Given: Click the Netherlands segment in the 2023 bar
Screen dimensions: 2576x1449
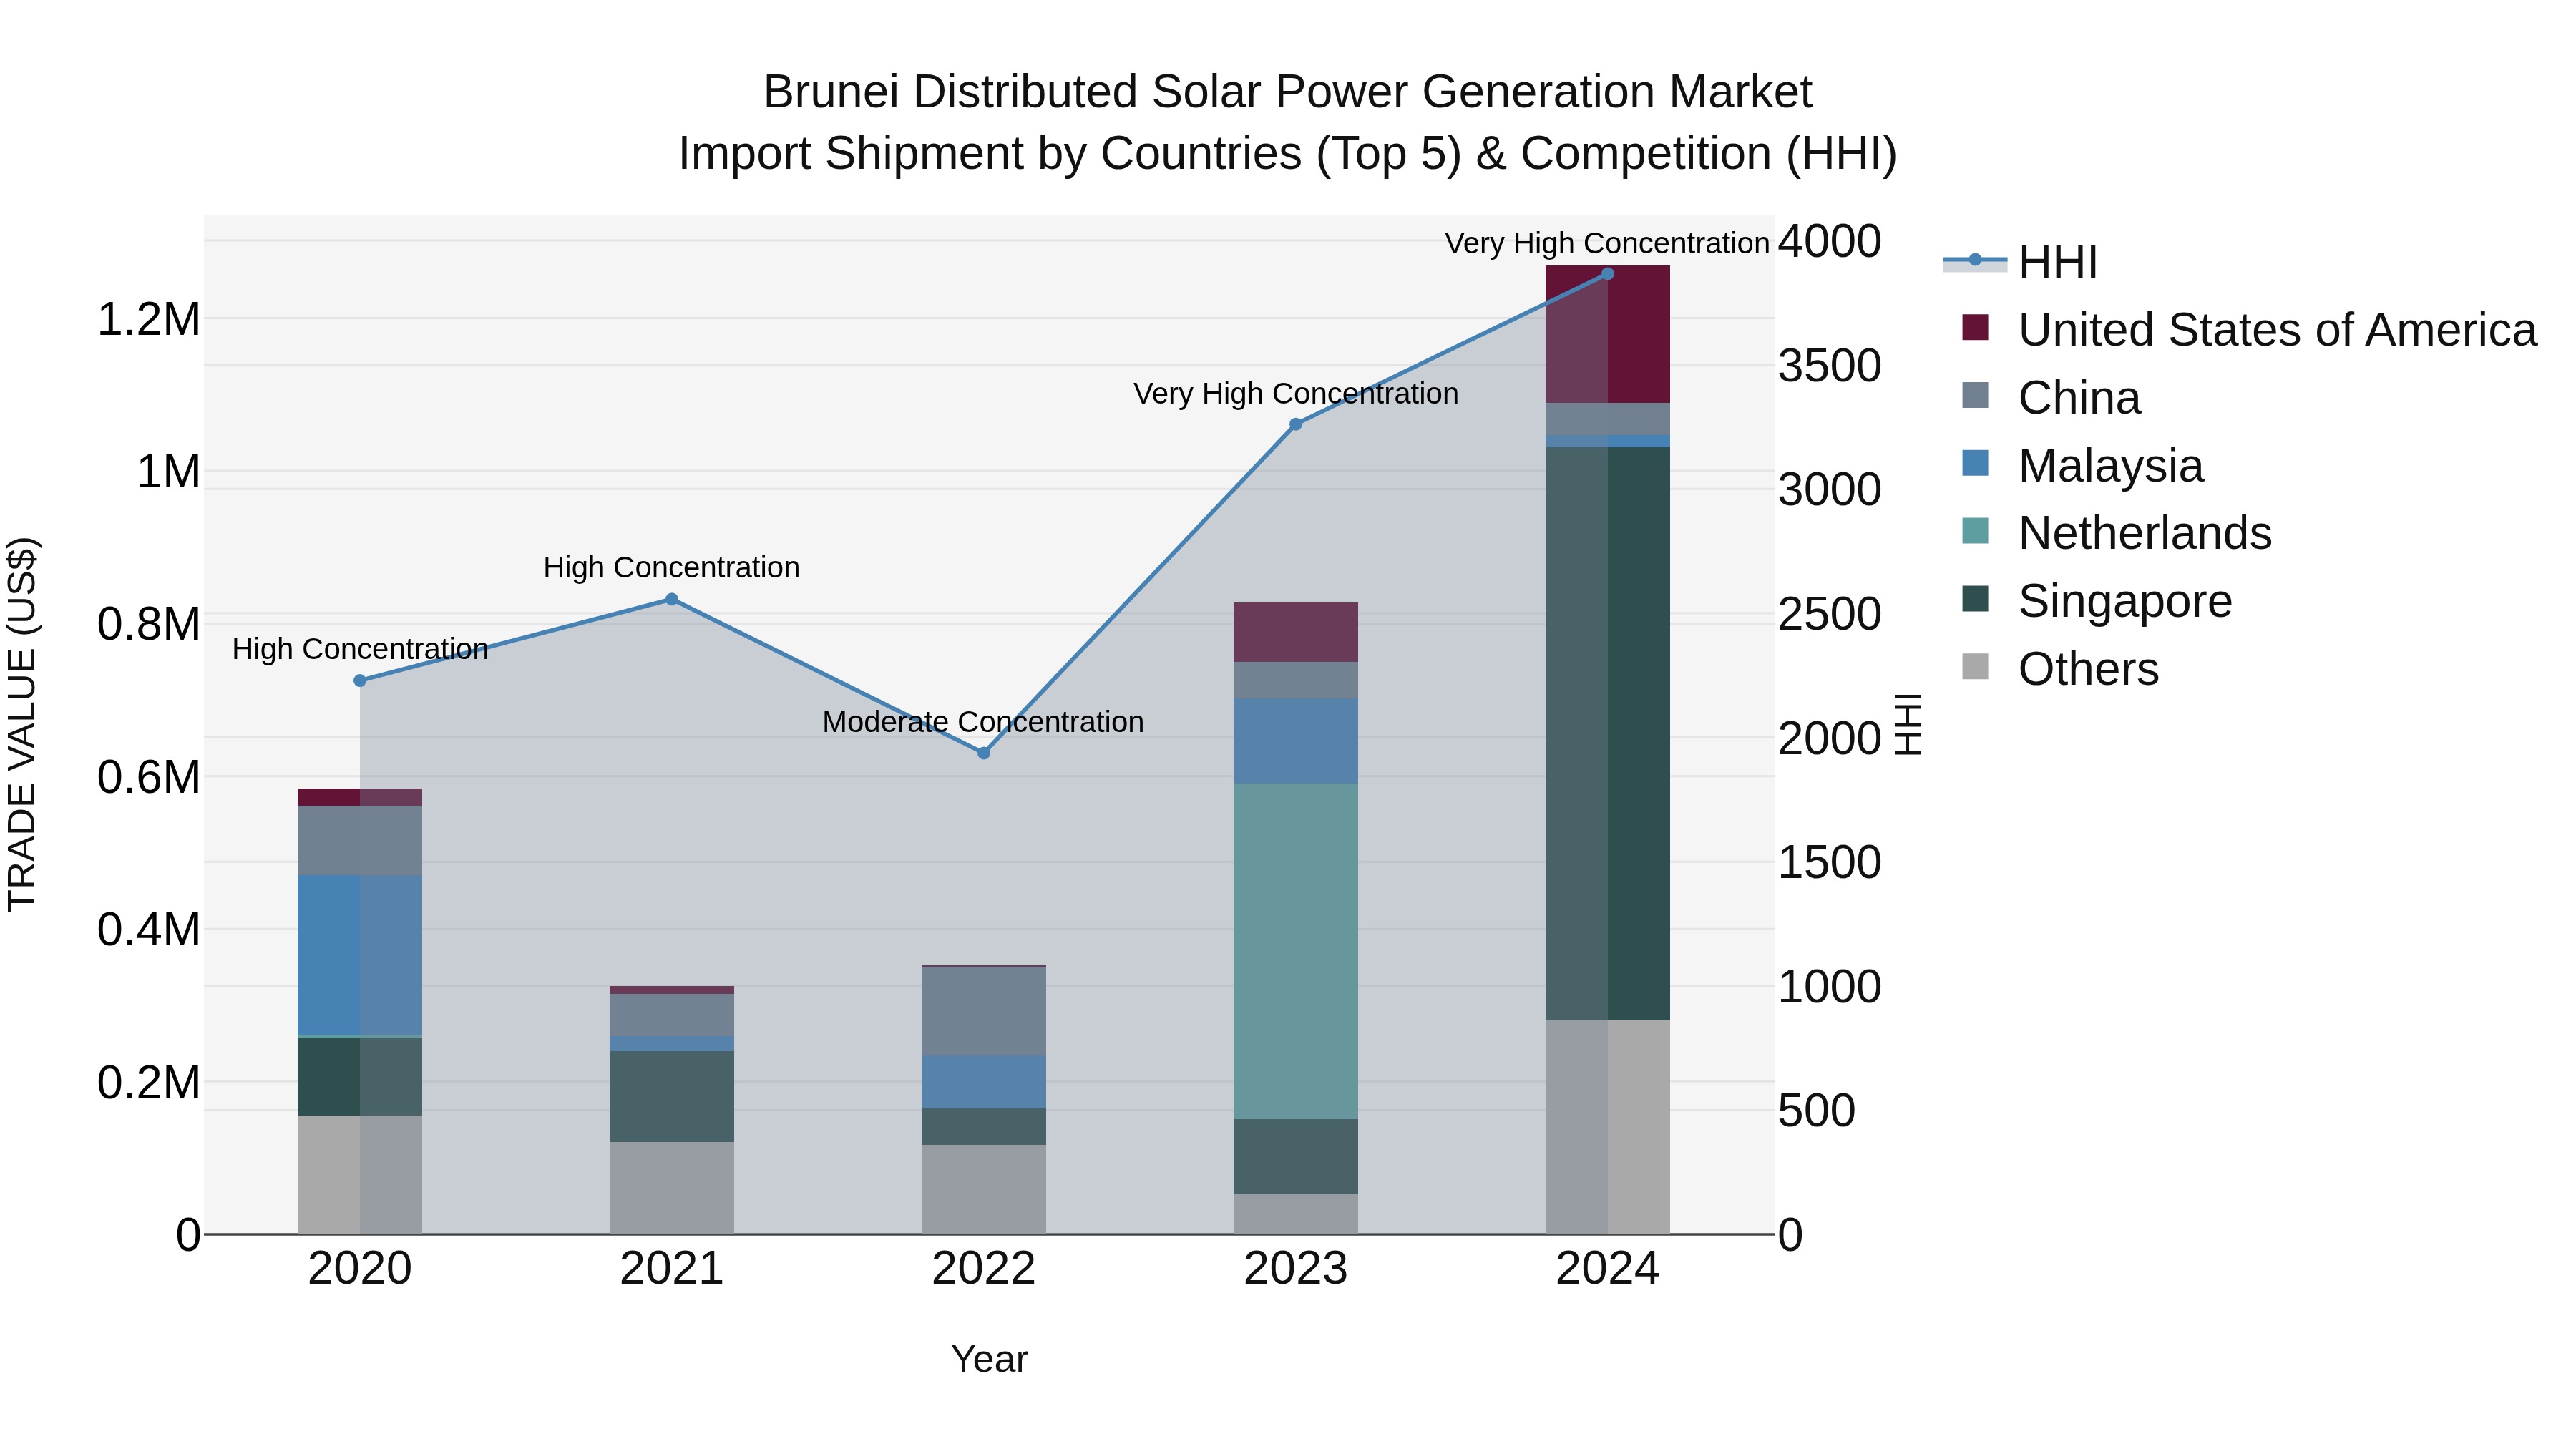Looking at the screenshot, I should tap(1296, 951).
